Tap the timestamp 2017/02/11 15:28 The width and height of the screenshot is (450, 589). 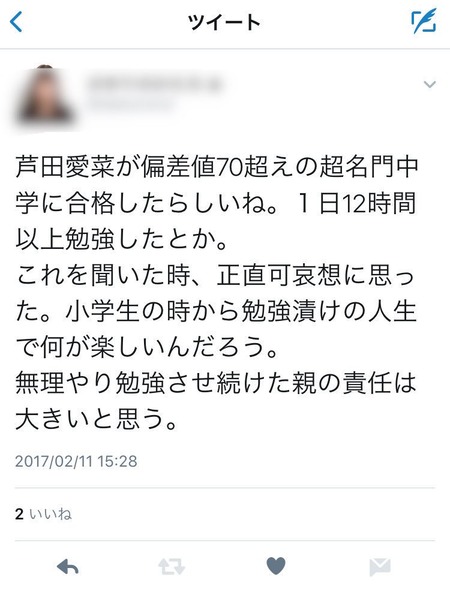click(76, 461)
